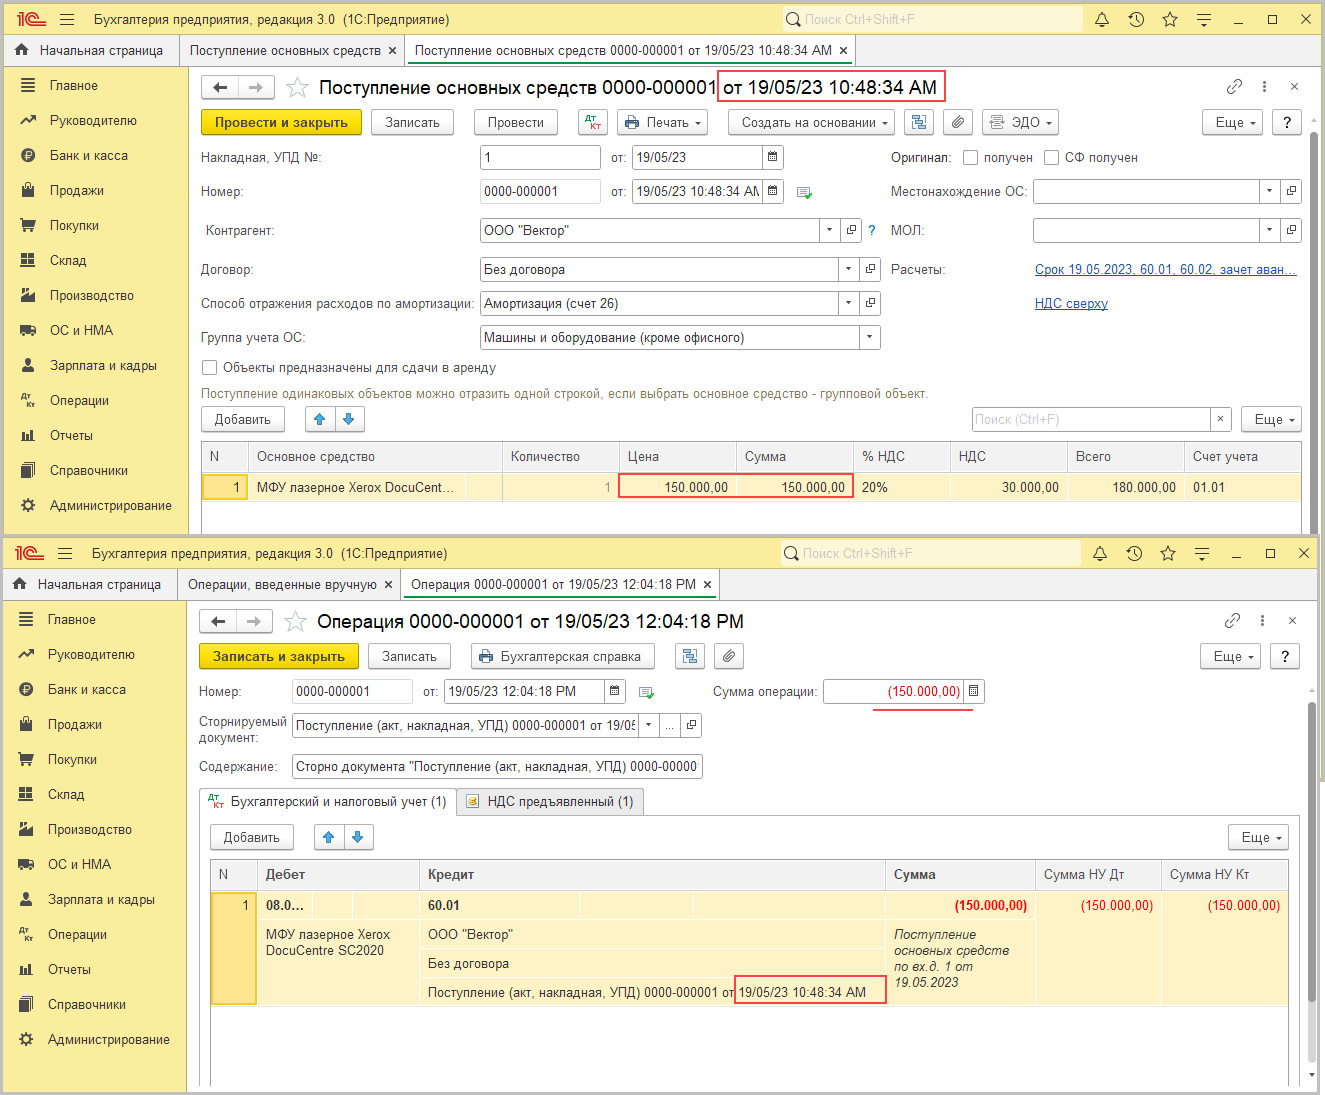Move row down arrow in receipt table

click(349, 419)
